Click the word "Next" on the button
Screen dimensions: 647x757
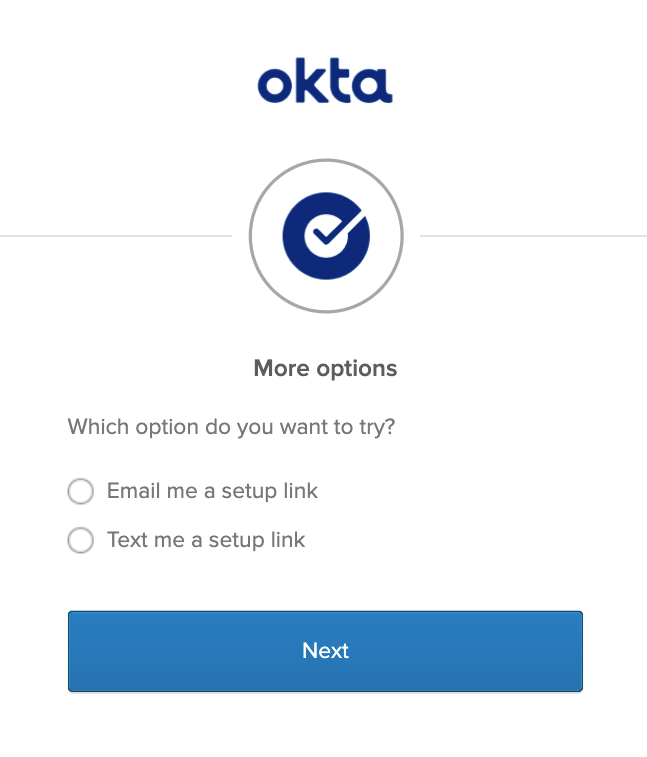325,651
